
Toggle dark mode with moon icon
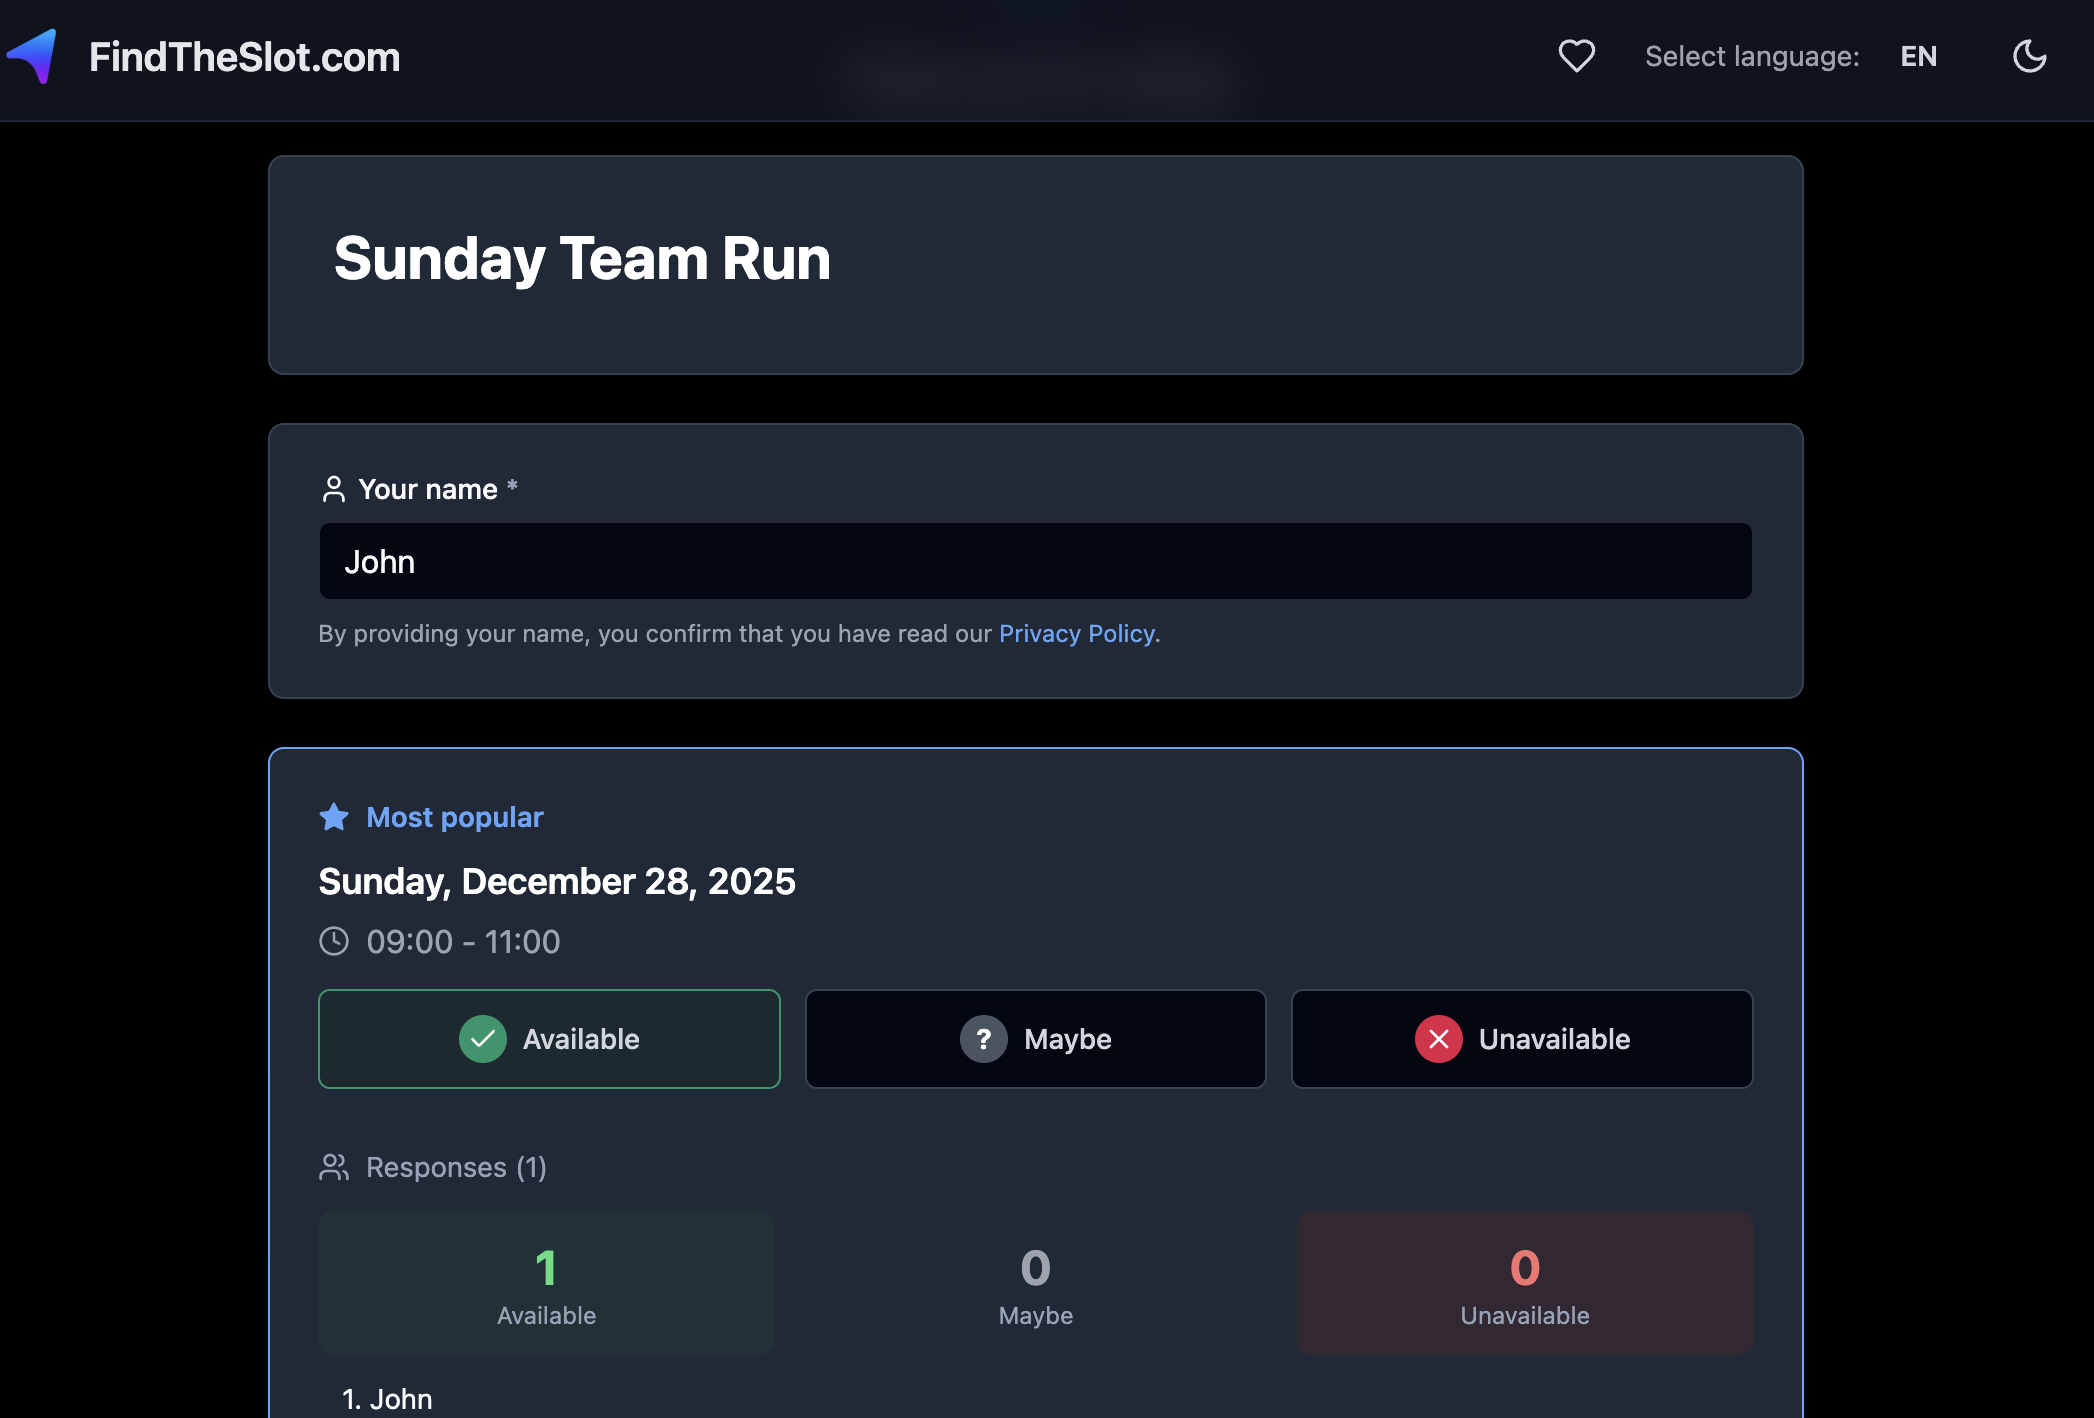[2029, 56]
